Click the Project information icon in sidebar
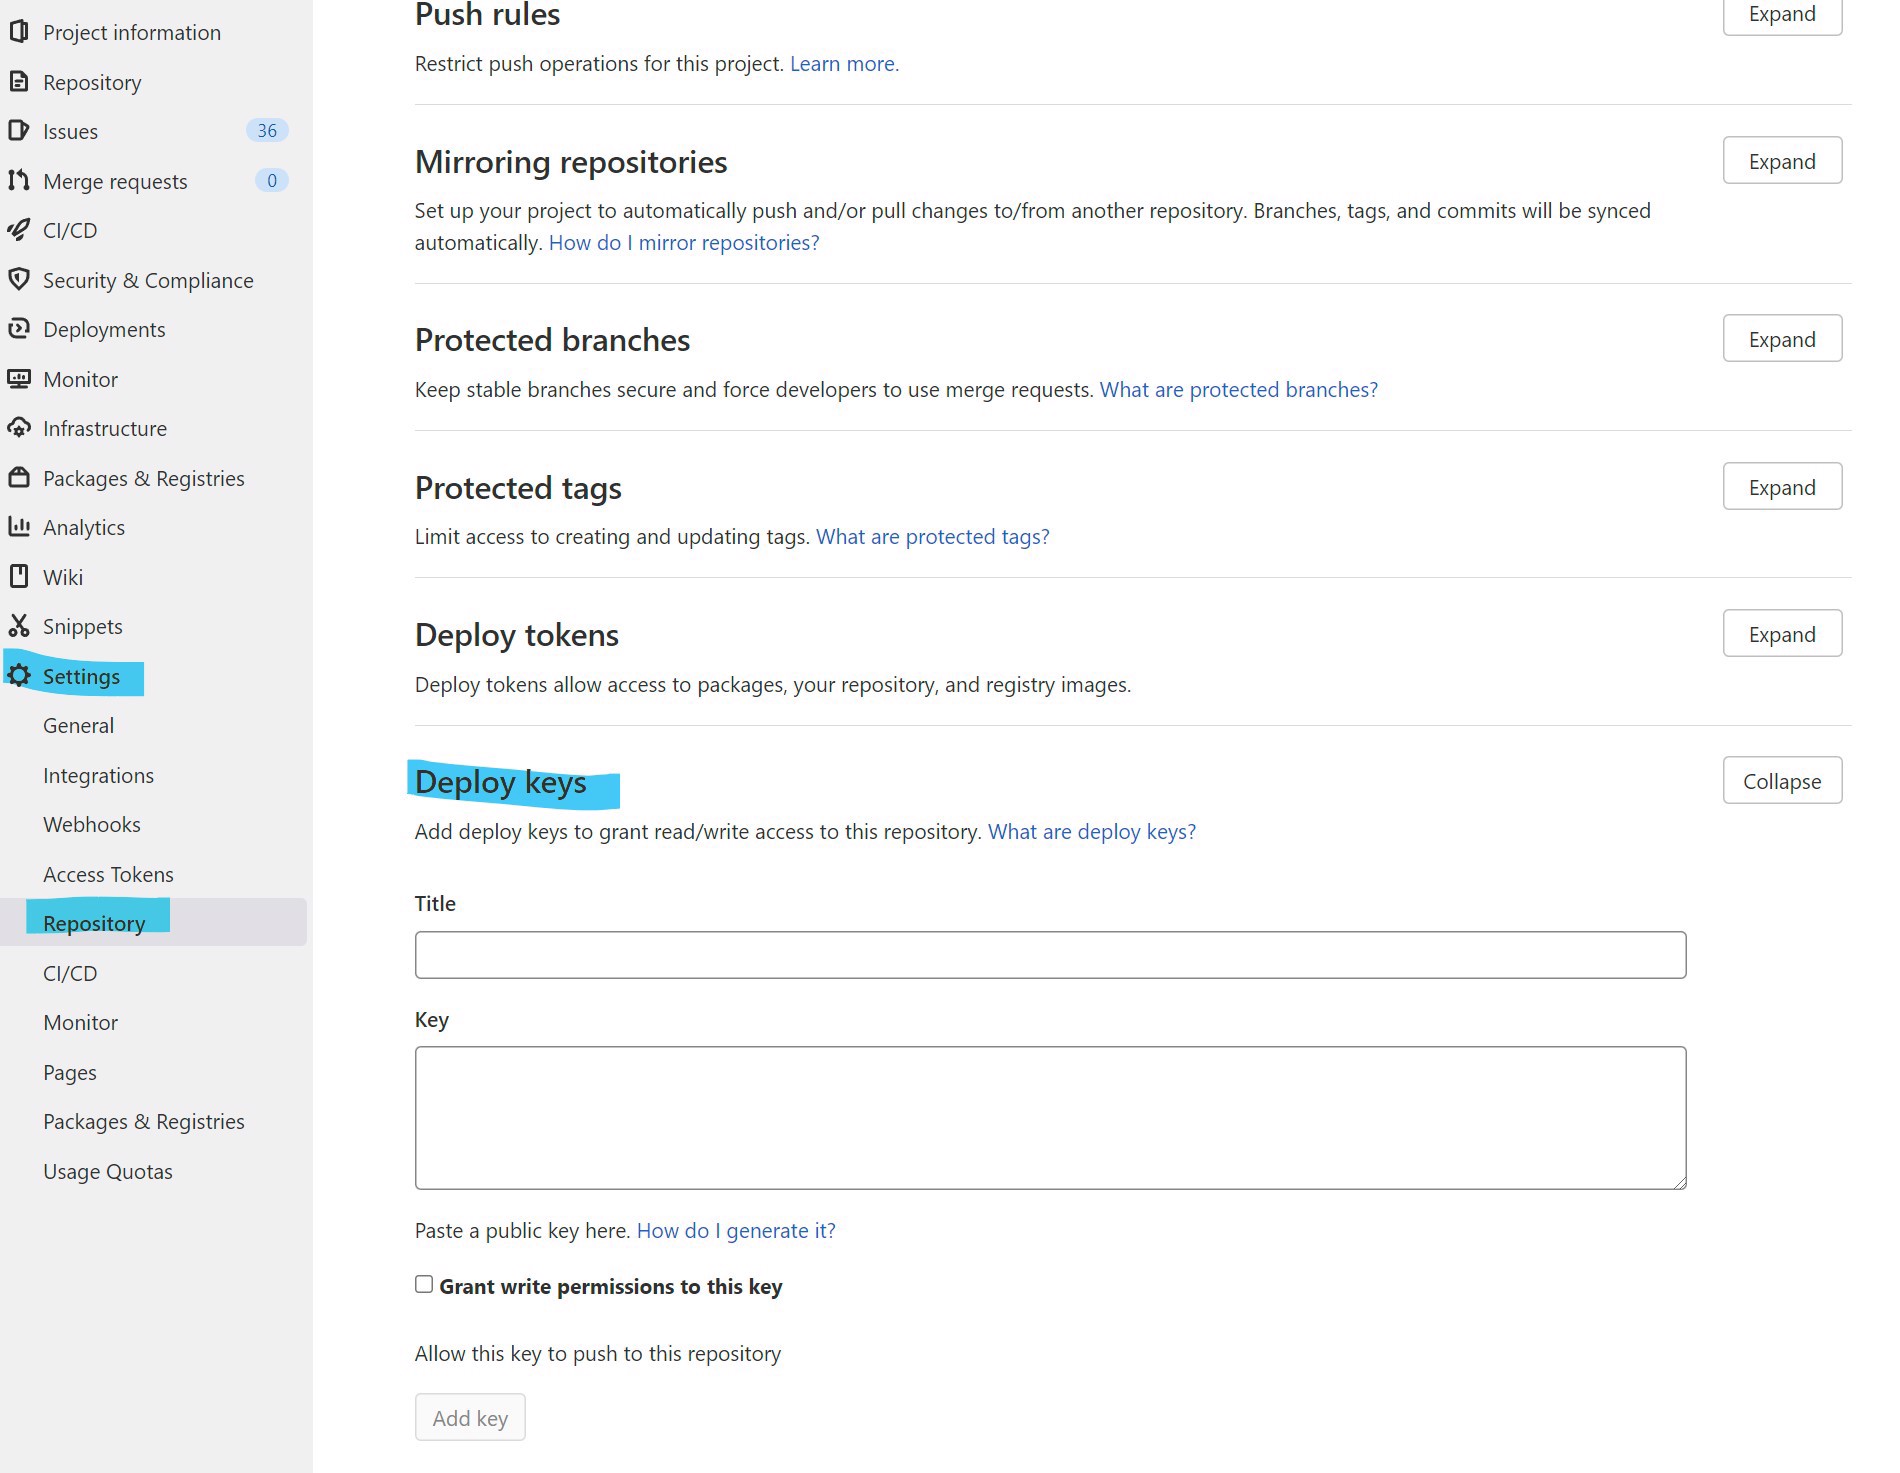The height and width of the screenshot is (1473, 1900). pos(19,32)
